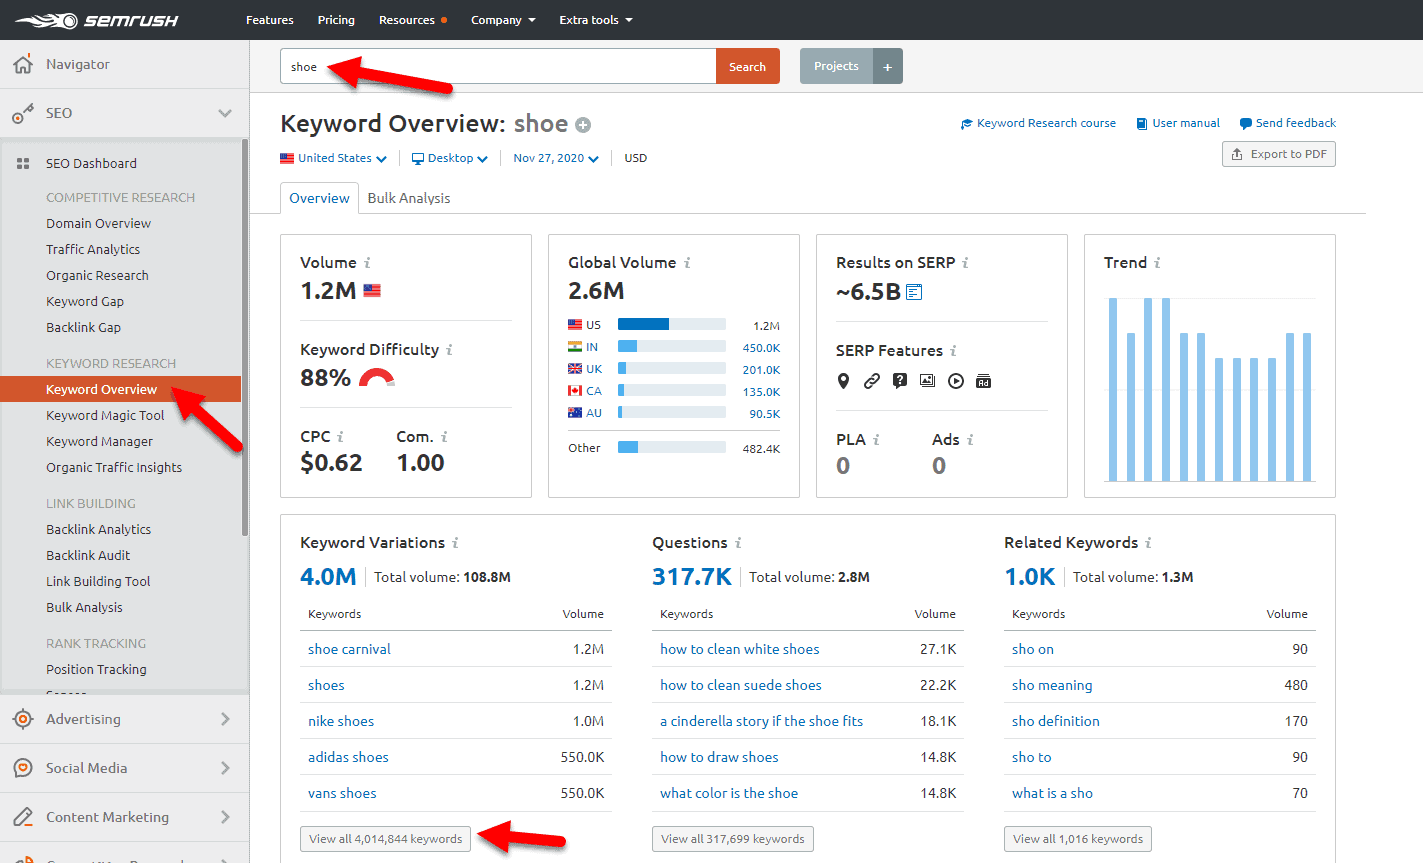
Task: View all 4,014,844 keywords
Action: tap(385, 839)
